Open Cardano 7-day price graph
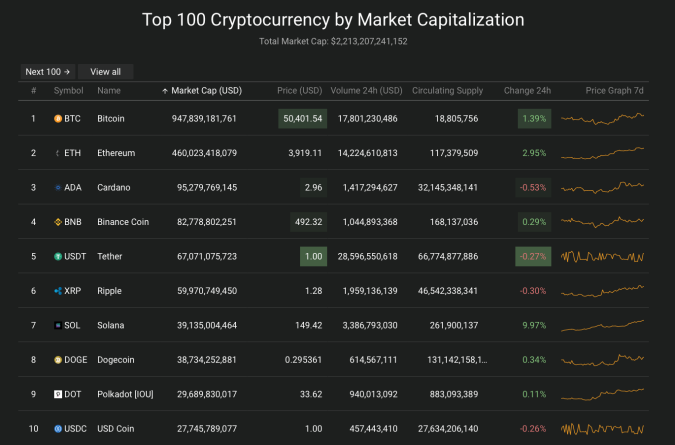Screen dimensions: 675x445 [x=602, y=187]
